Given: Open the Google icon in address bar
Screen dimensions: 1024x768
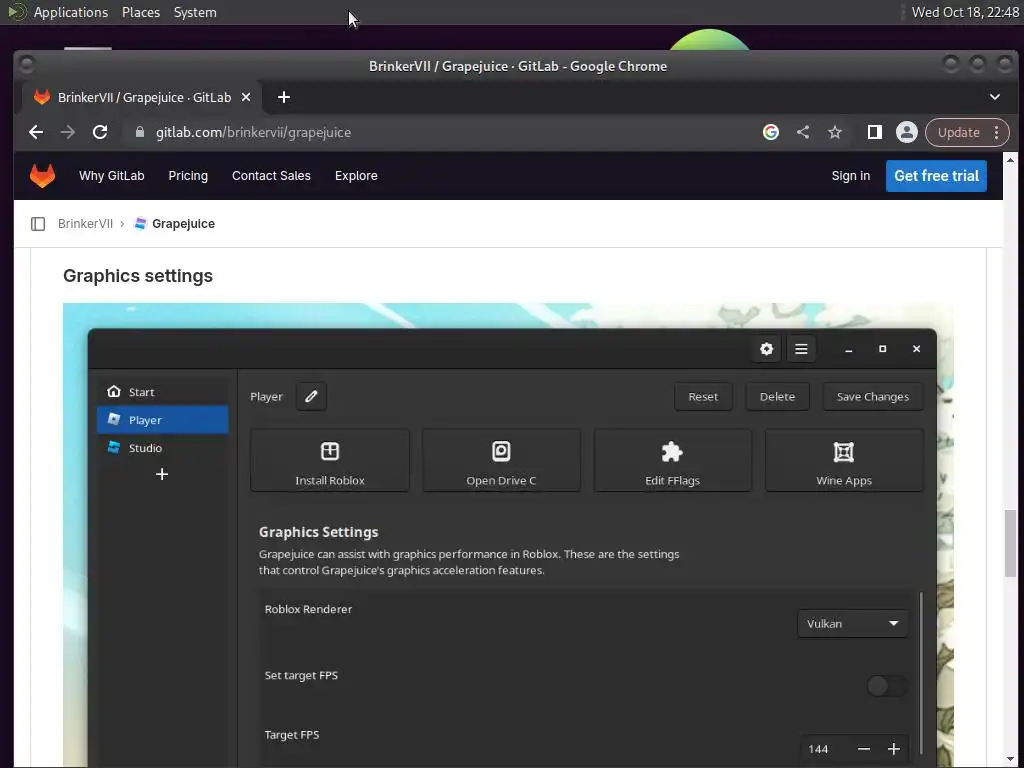Looking at the screenshot, I should pos(771,133).
